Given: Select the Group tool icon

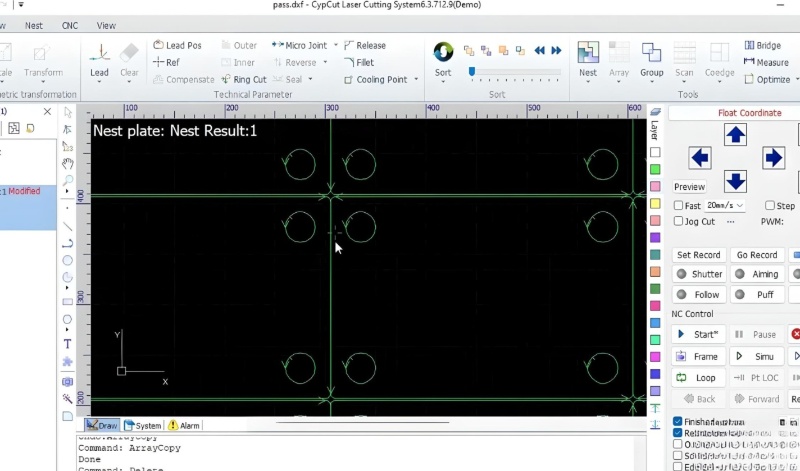Looking at the screenshot, I should pyautogui.click(x=652, y=58).
